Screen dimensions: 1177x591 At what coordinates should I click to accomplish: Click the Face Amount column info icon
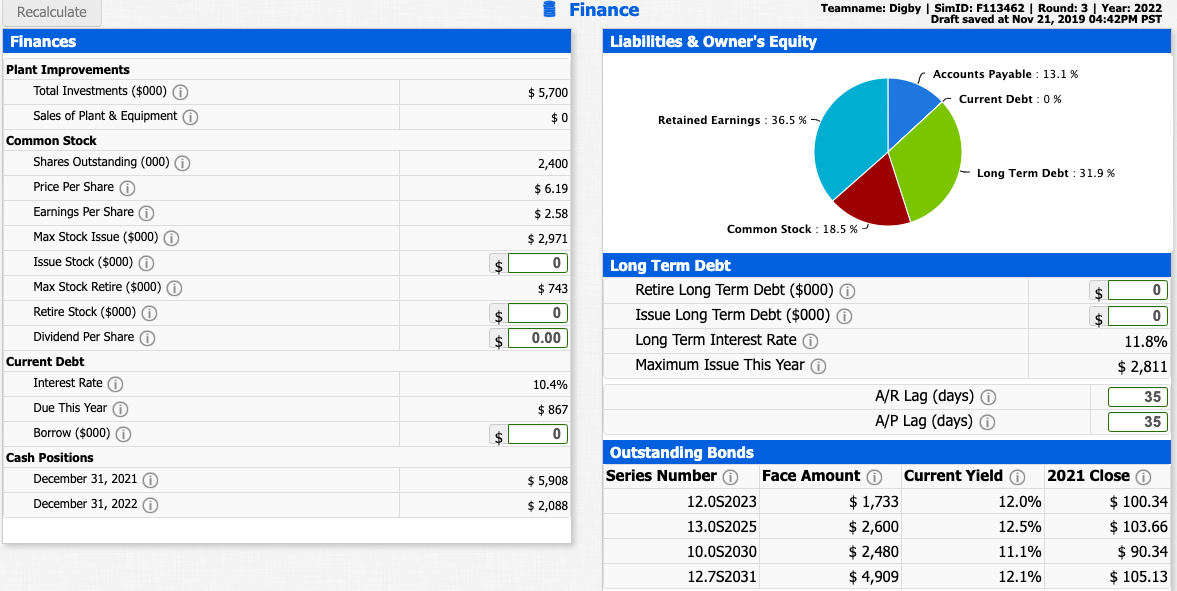(x=877, y=476)
